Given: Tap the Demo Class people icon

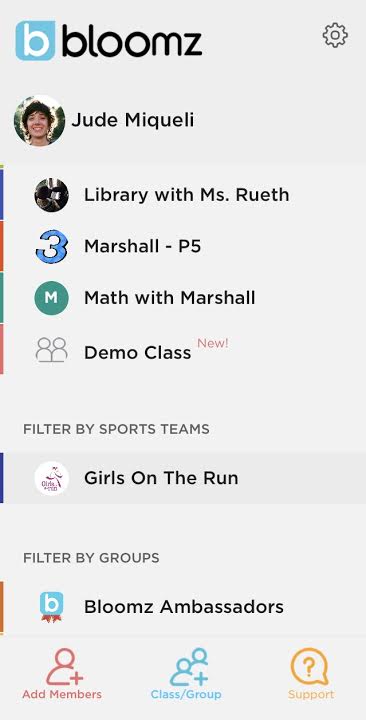Looking at the screenshot, I should tap(51, 350).
